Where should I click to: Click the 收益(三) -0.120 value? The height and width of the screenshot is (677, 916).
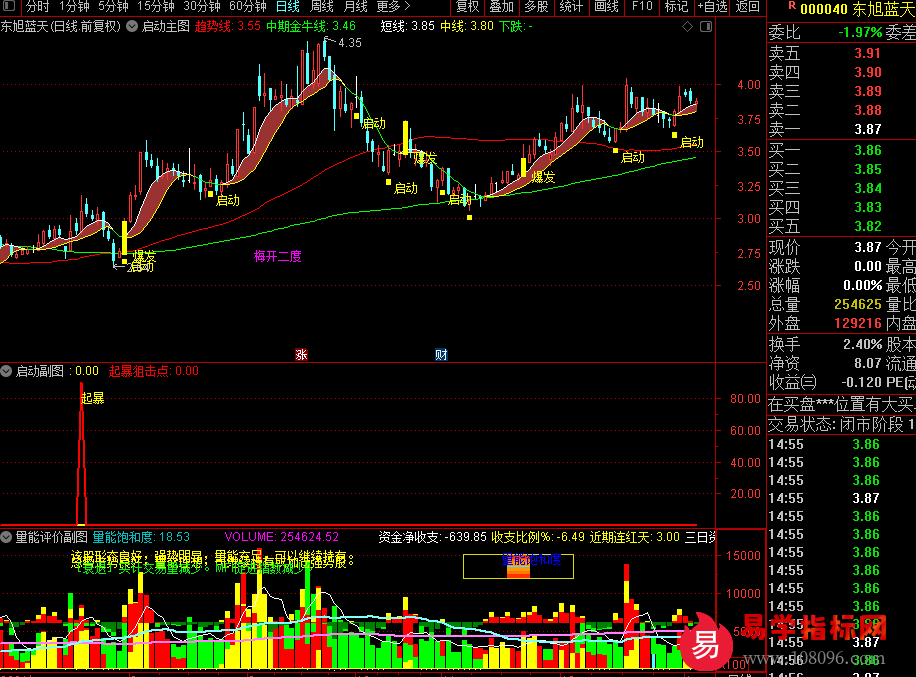[x=862, y=383]
